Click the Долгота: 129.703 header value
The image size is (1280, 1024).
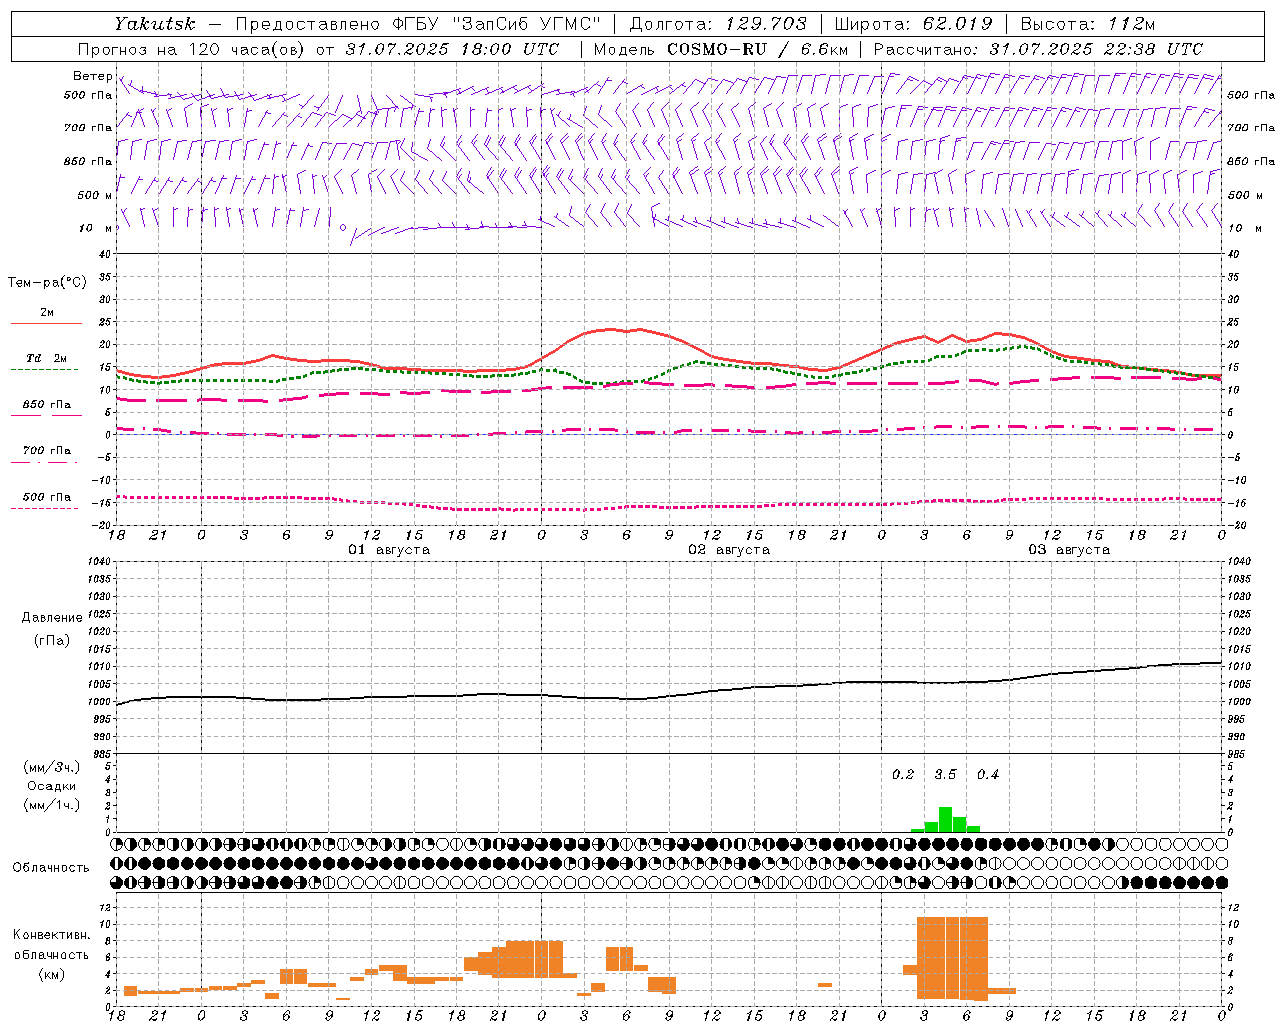717,24
